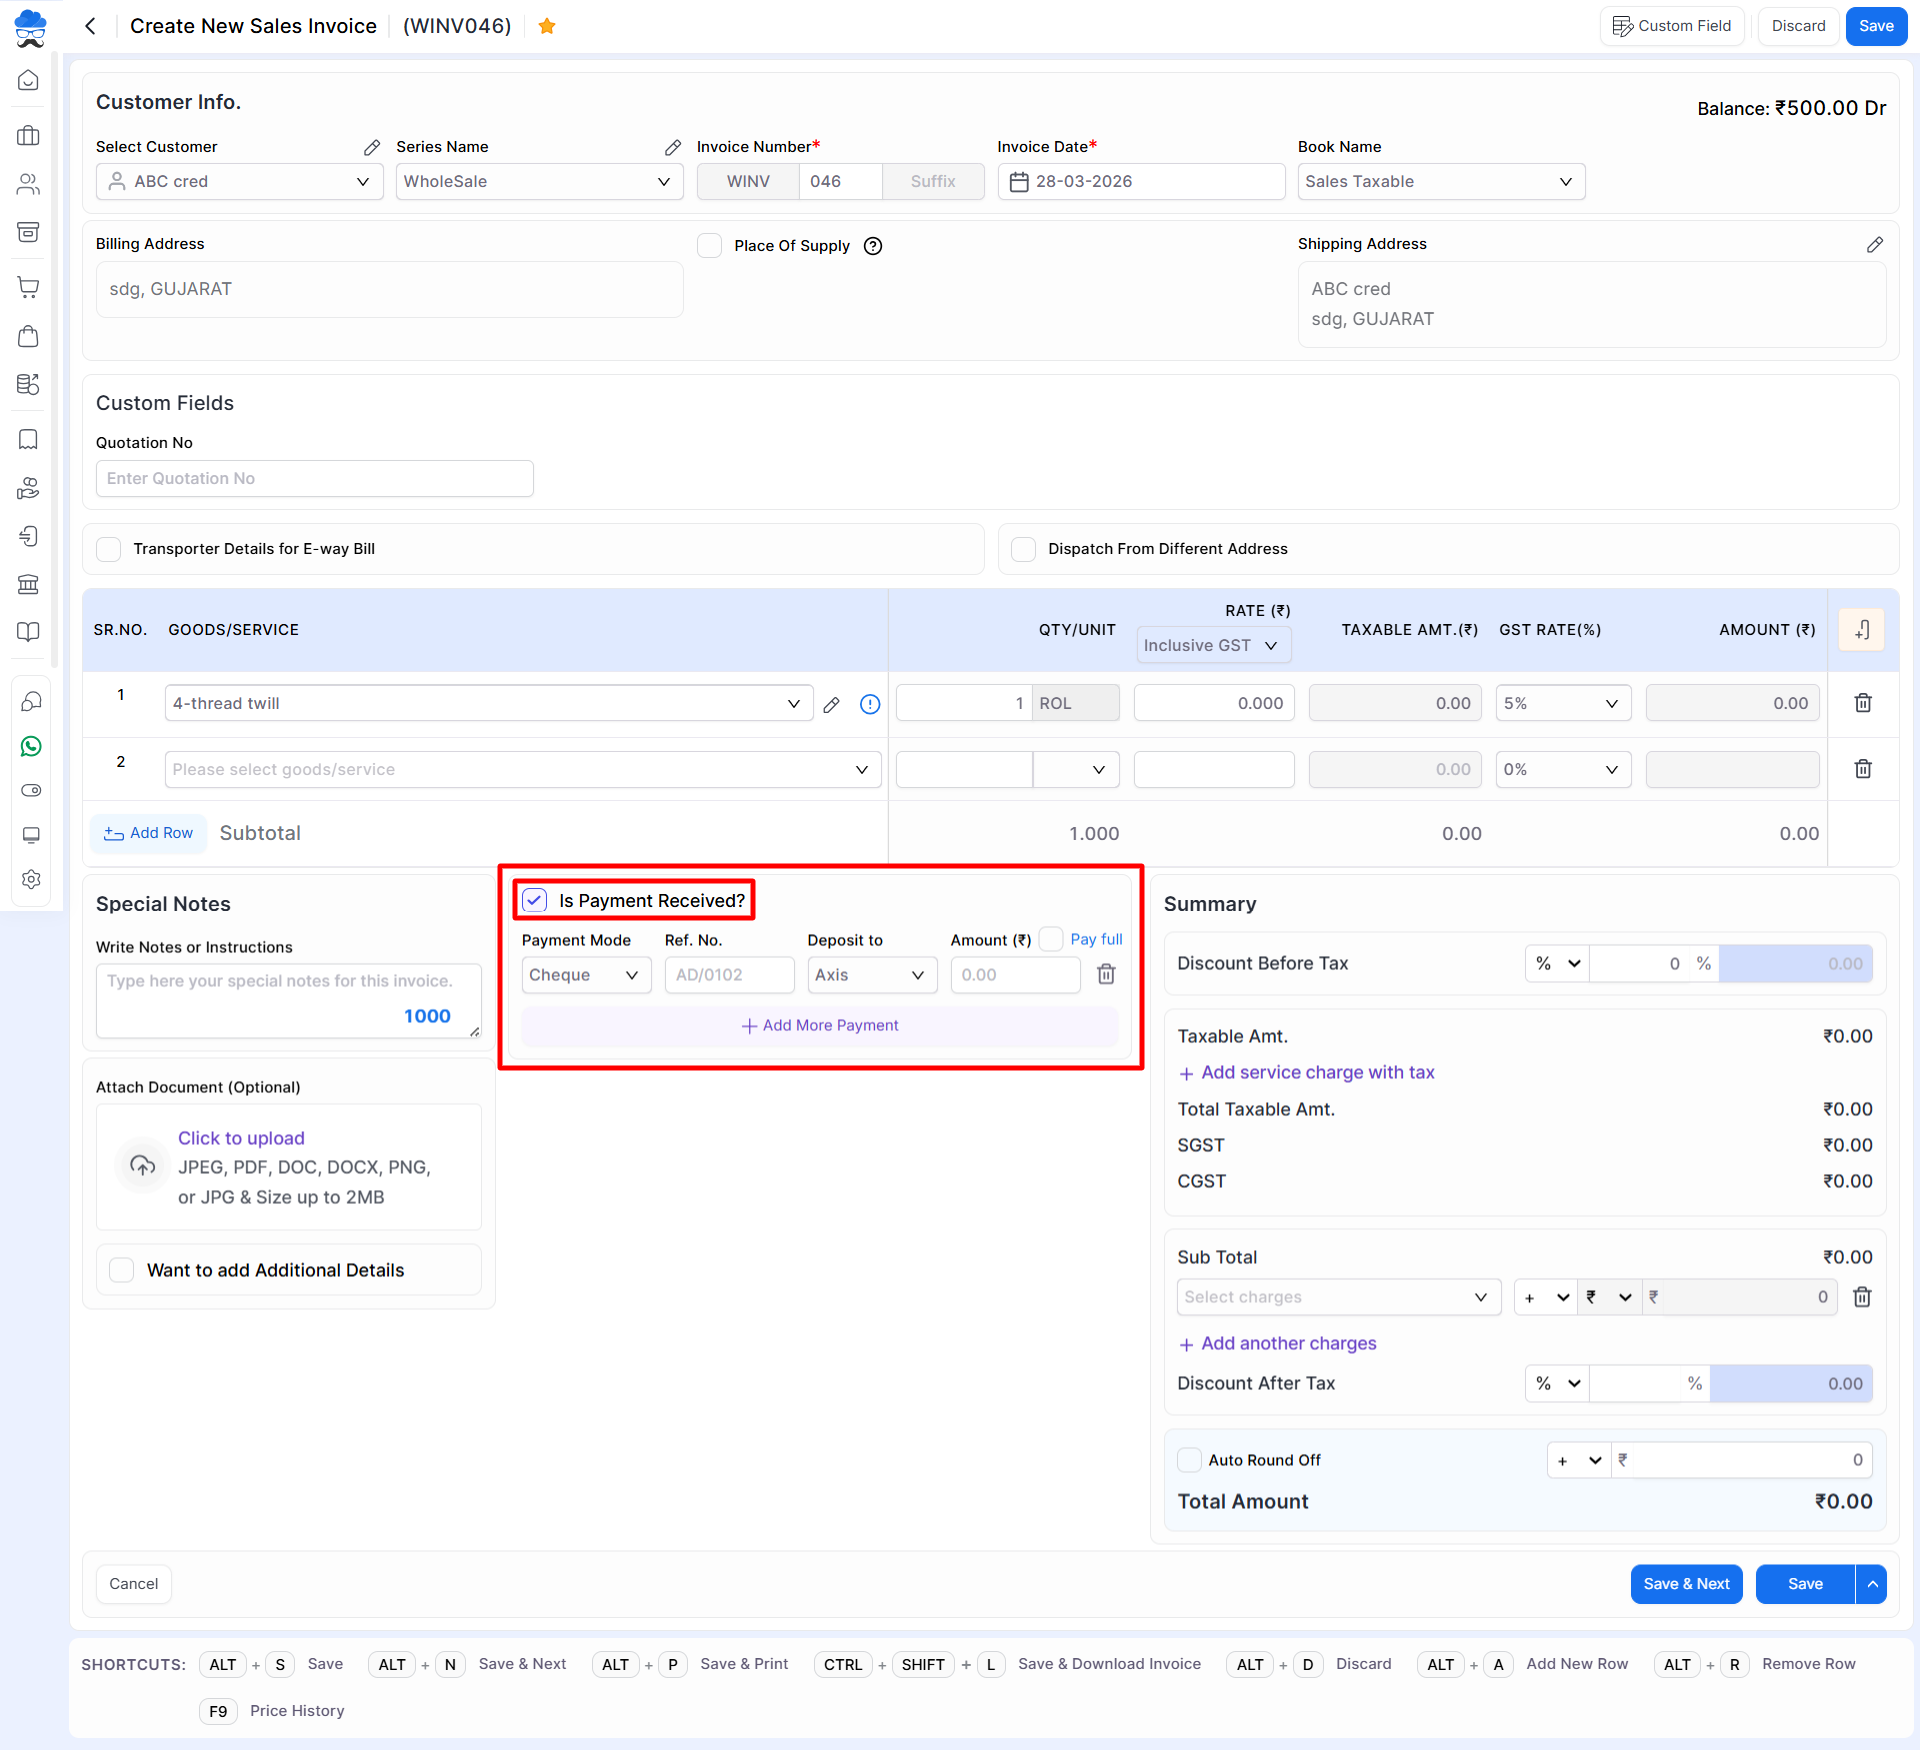Delete the Cheque payment row
The image size is (1920, 1752).
(1106, 974)
